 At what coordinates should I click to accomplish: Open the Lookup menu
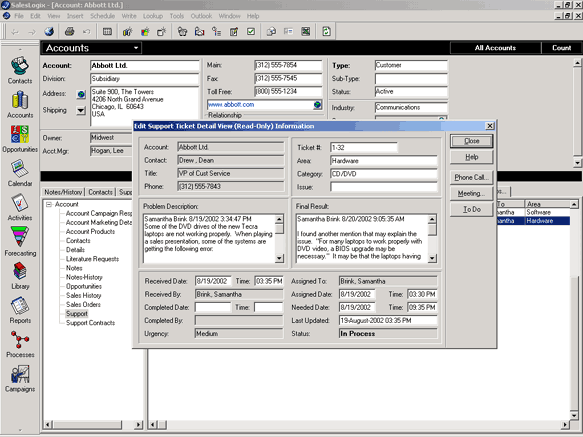153,16
